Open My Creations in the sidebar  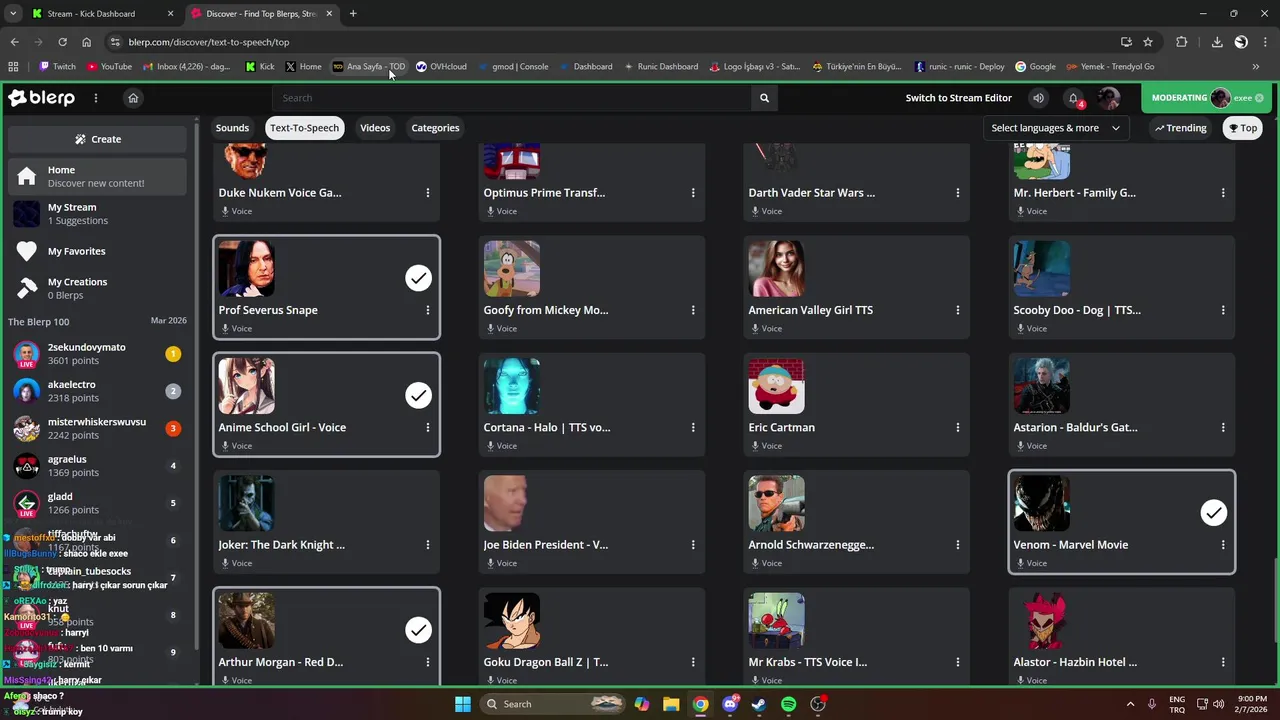[x=97, y=288]
